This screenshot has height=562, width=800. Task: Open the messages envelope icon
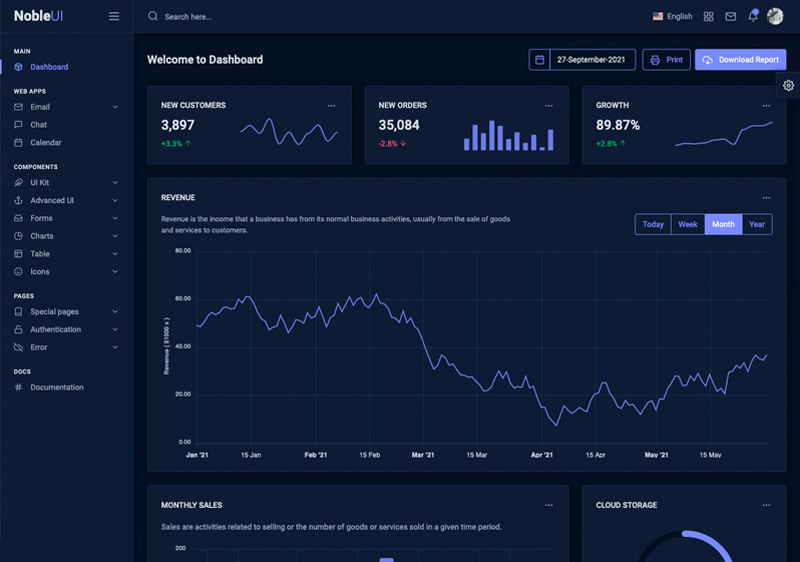(x=731, y=16)
